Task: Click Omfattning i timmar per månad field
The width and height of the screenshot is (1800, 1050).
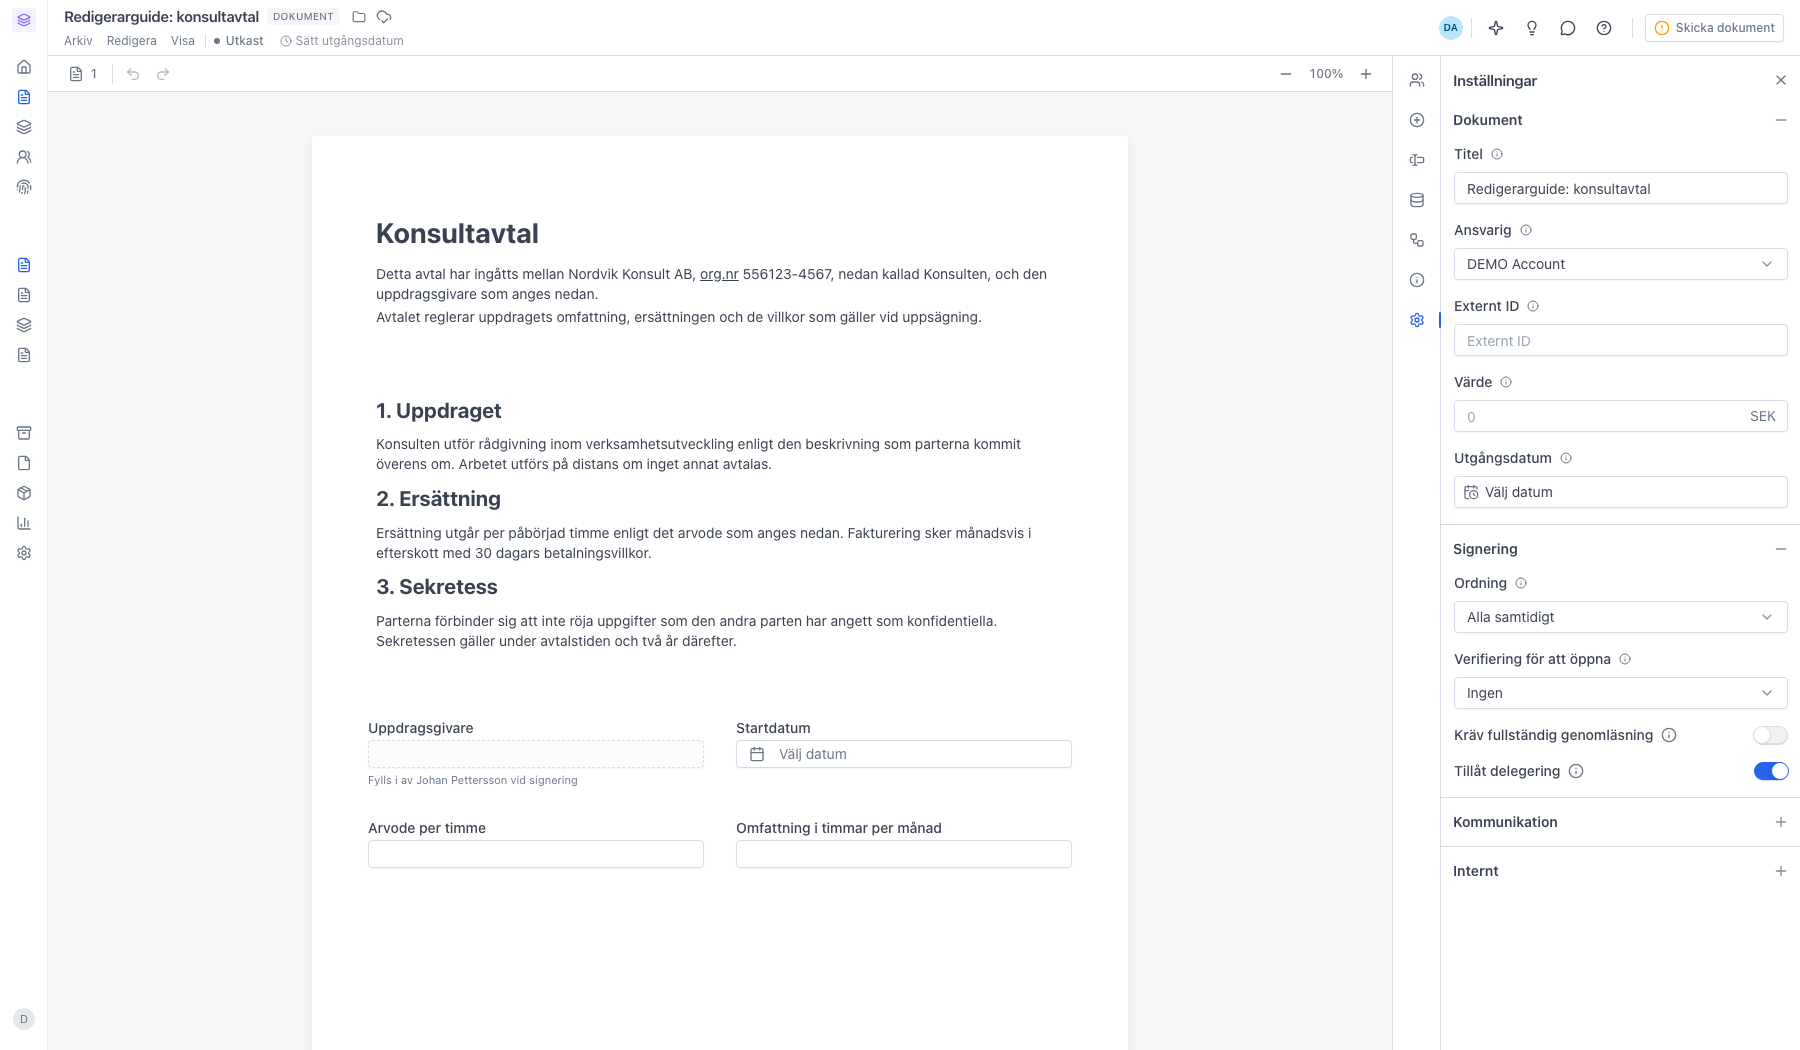Action: [x=904, y=854]
